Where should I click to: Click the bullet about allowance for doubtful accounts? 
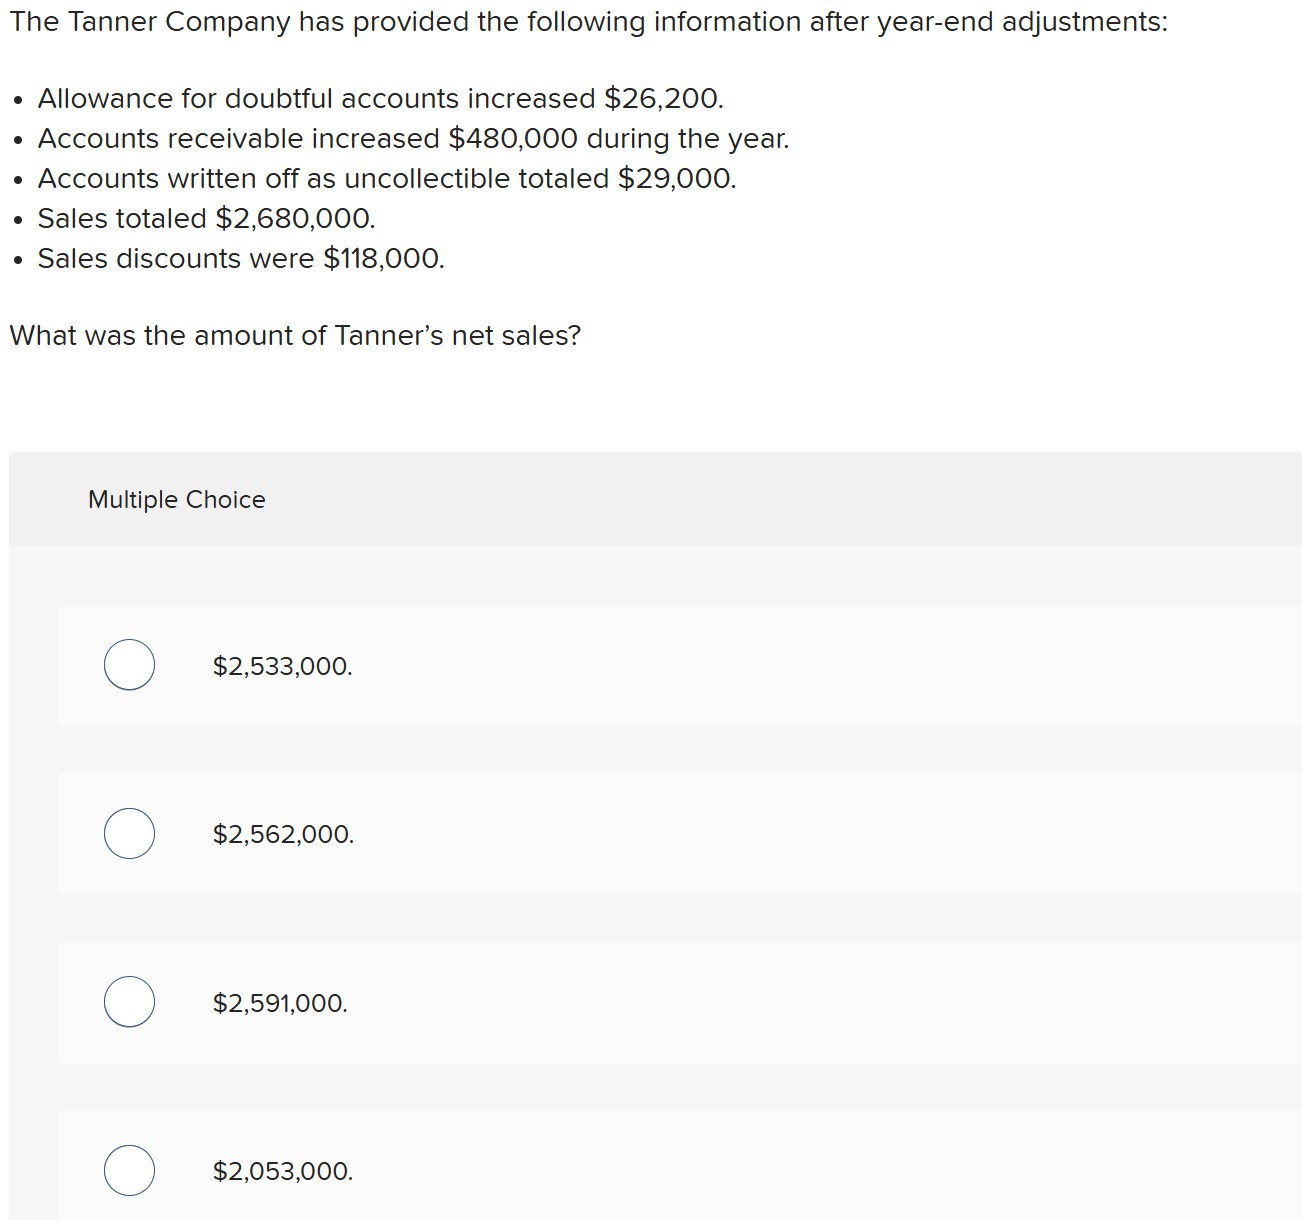pos(380,98)
